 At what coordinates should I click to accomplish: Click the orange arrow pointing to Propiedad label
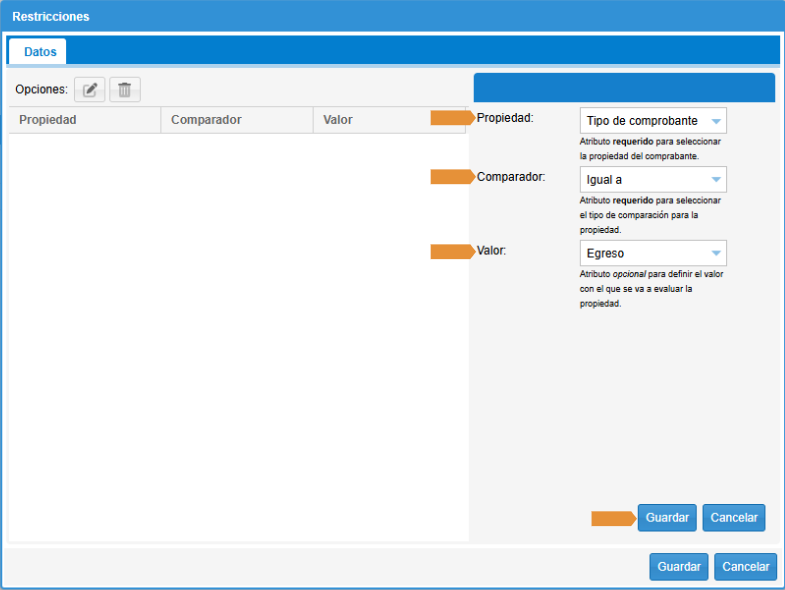coord(452,118)
